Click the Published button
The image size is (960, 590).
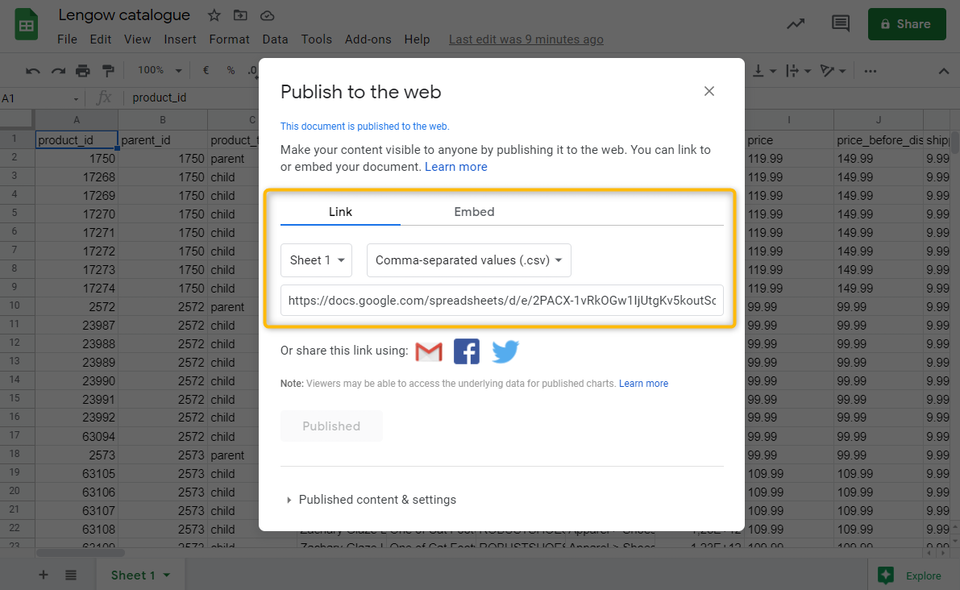pyautogui.click(x=331, y=426)
